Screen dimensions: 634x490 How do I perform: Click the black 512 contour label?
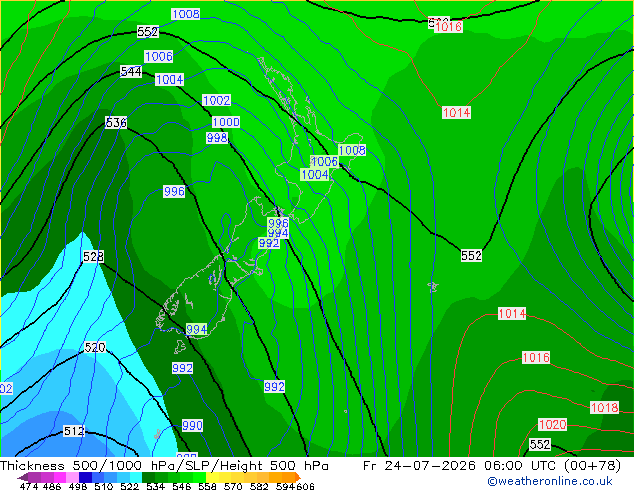click(x=74, y=431)
